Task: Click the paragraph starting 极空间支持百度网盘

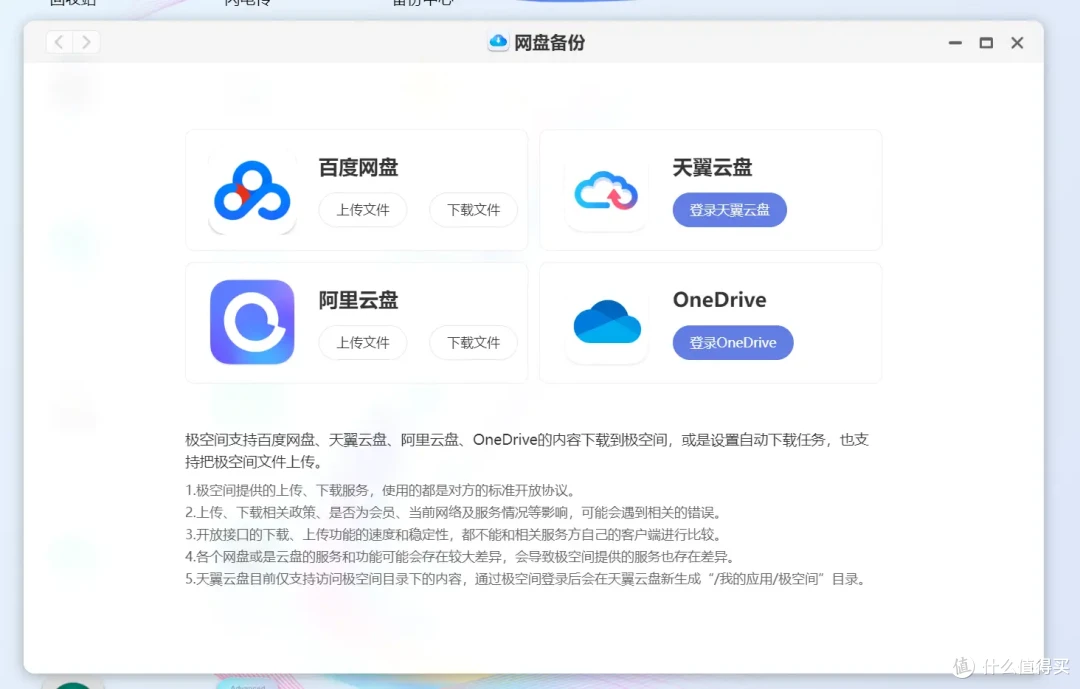Action: tap(527, 451)
